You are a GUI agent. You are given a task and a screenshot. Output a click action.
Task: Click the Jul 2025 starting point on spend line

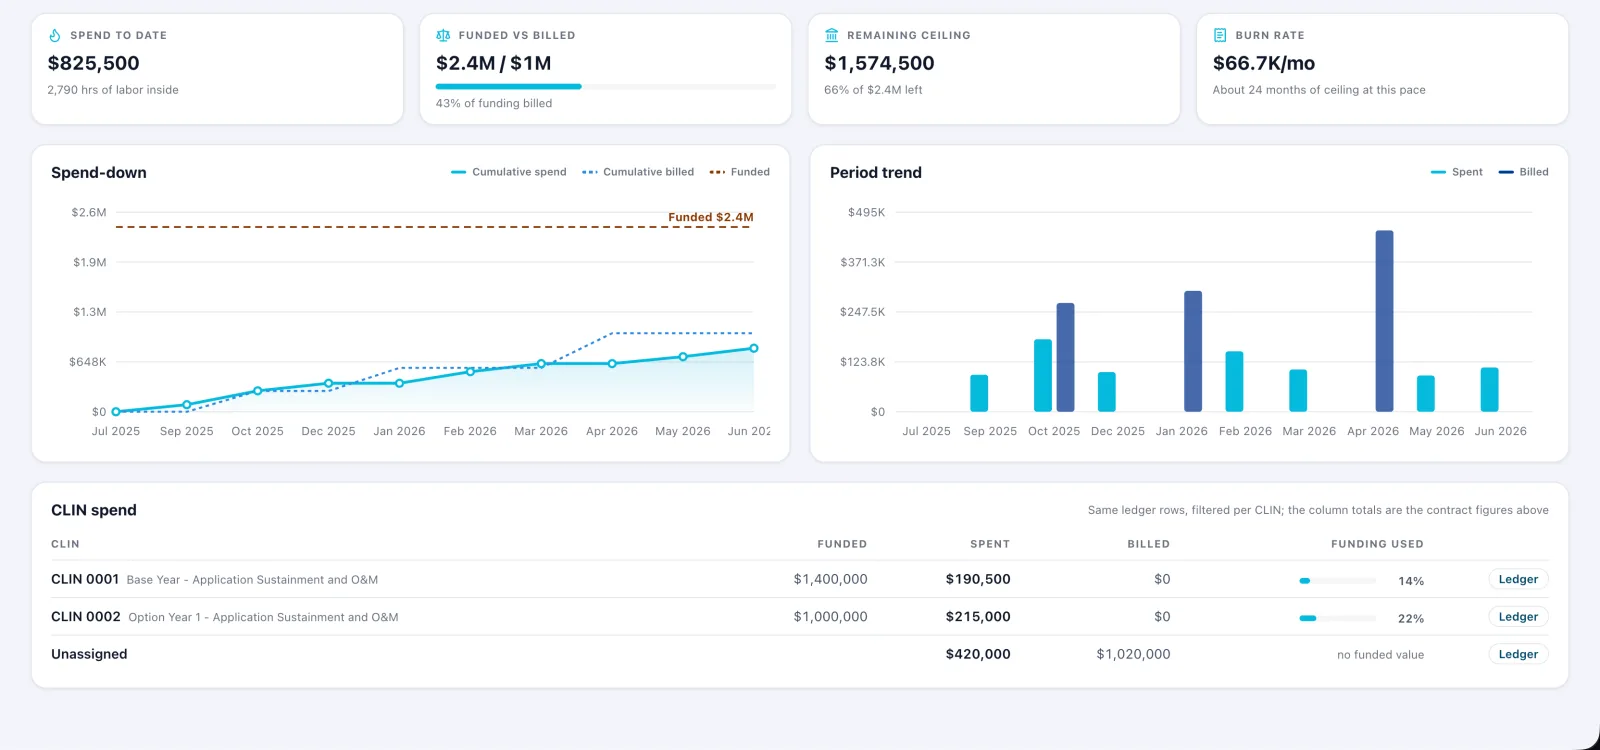(116, 412)
